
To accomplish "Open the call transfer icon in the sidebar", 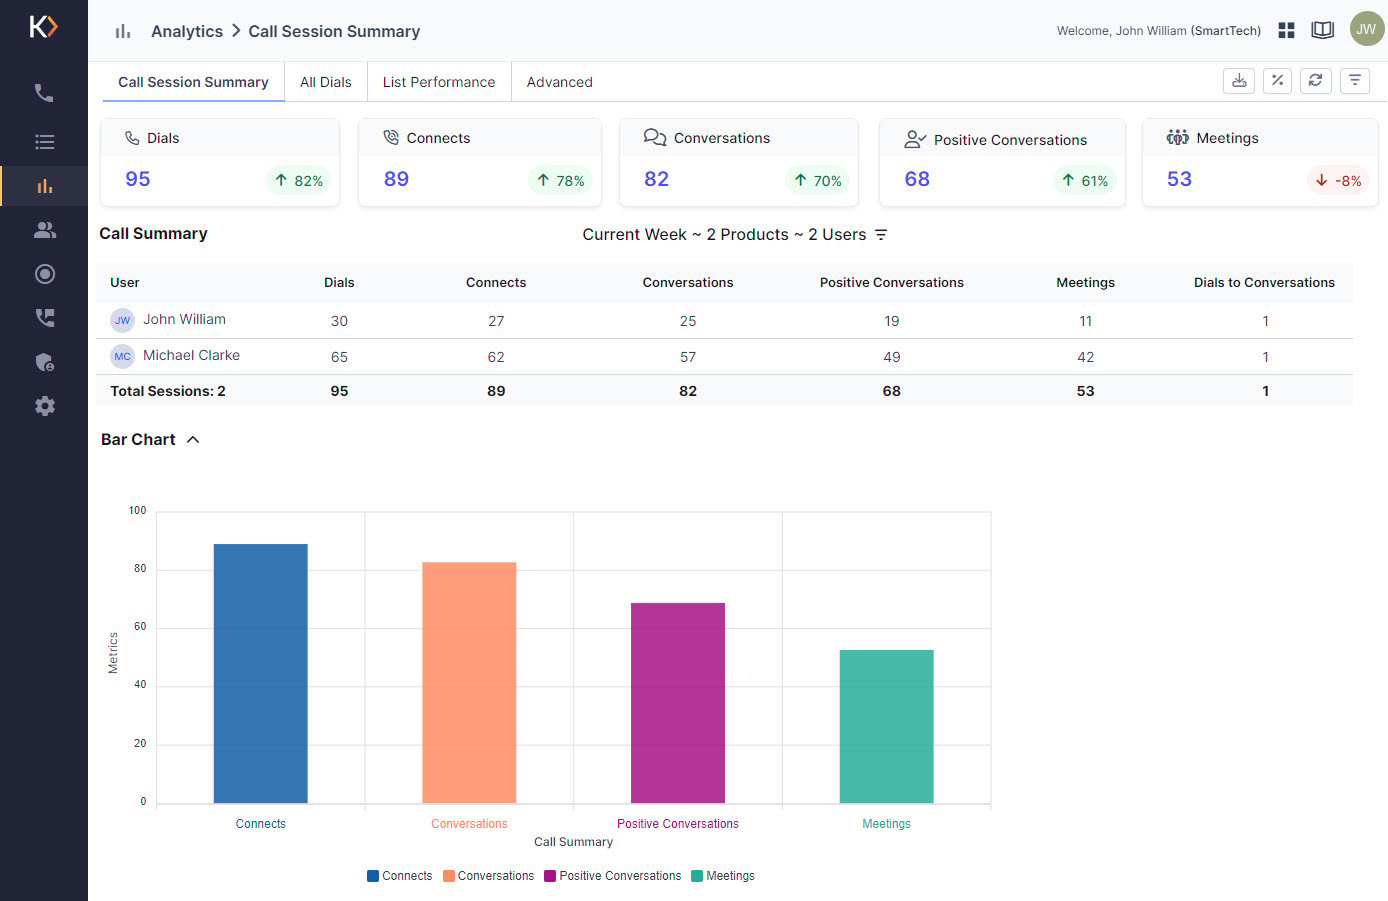I will tap(44, 317).
